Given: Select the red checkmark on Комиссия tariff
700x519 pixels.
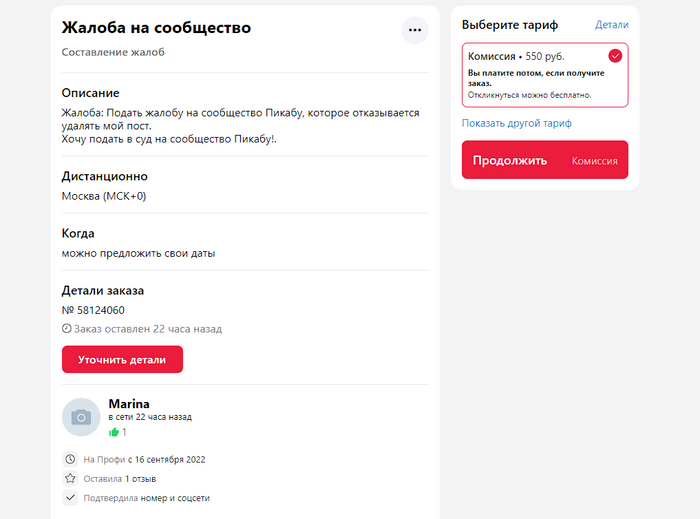Looking at the screenshot, I should coord(615,56).
